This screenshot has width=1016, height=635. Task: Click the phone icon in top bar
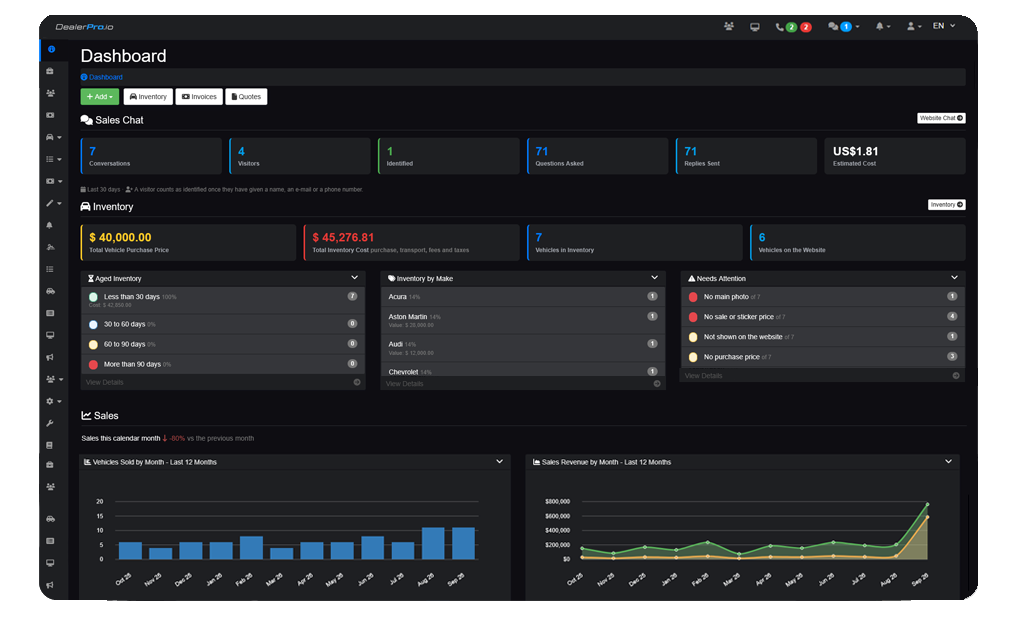click(x=779, y=27)
